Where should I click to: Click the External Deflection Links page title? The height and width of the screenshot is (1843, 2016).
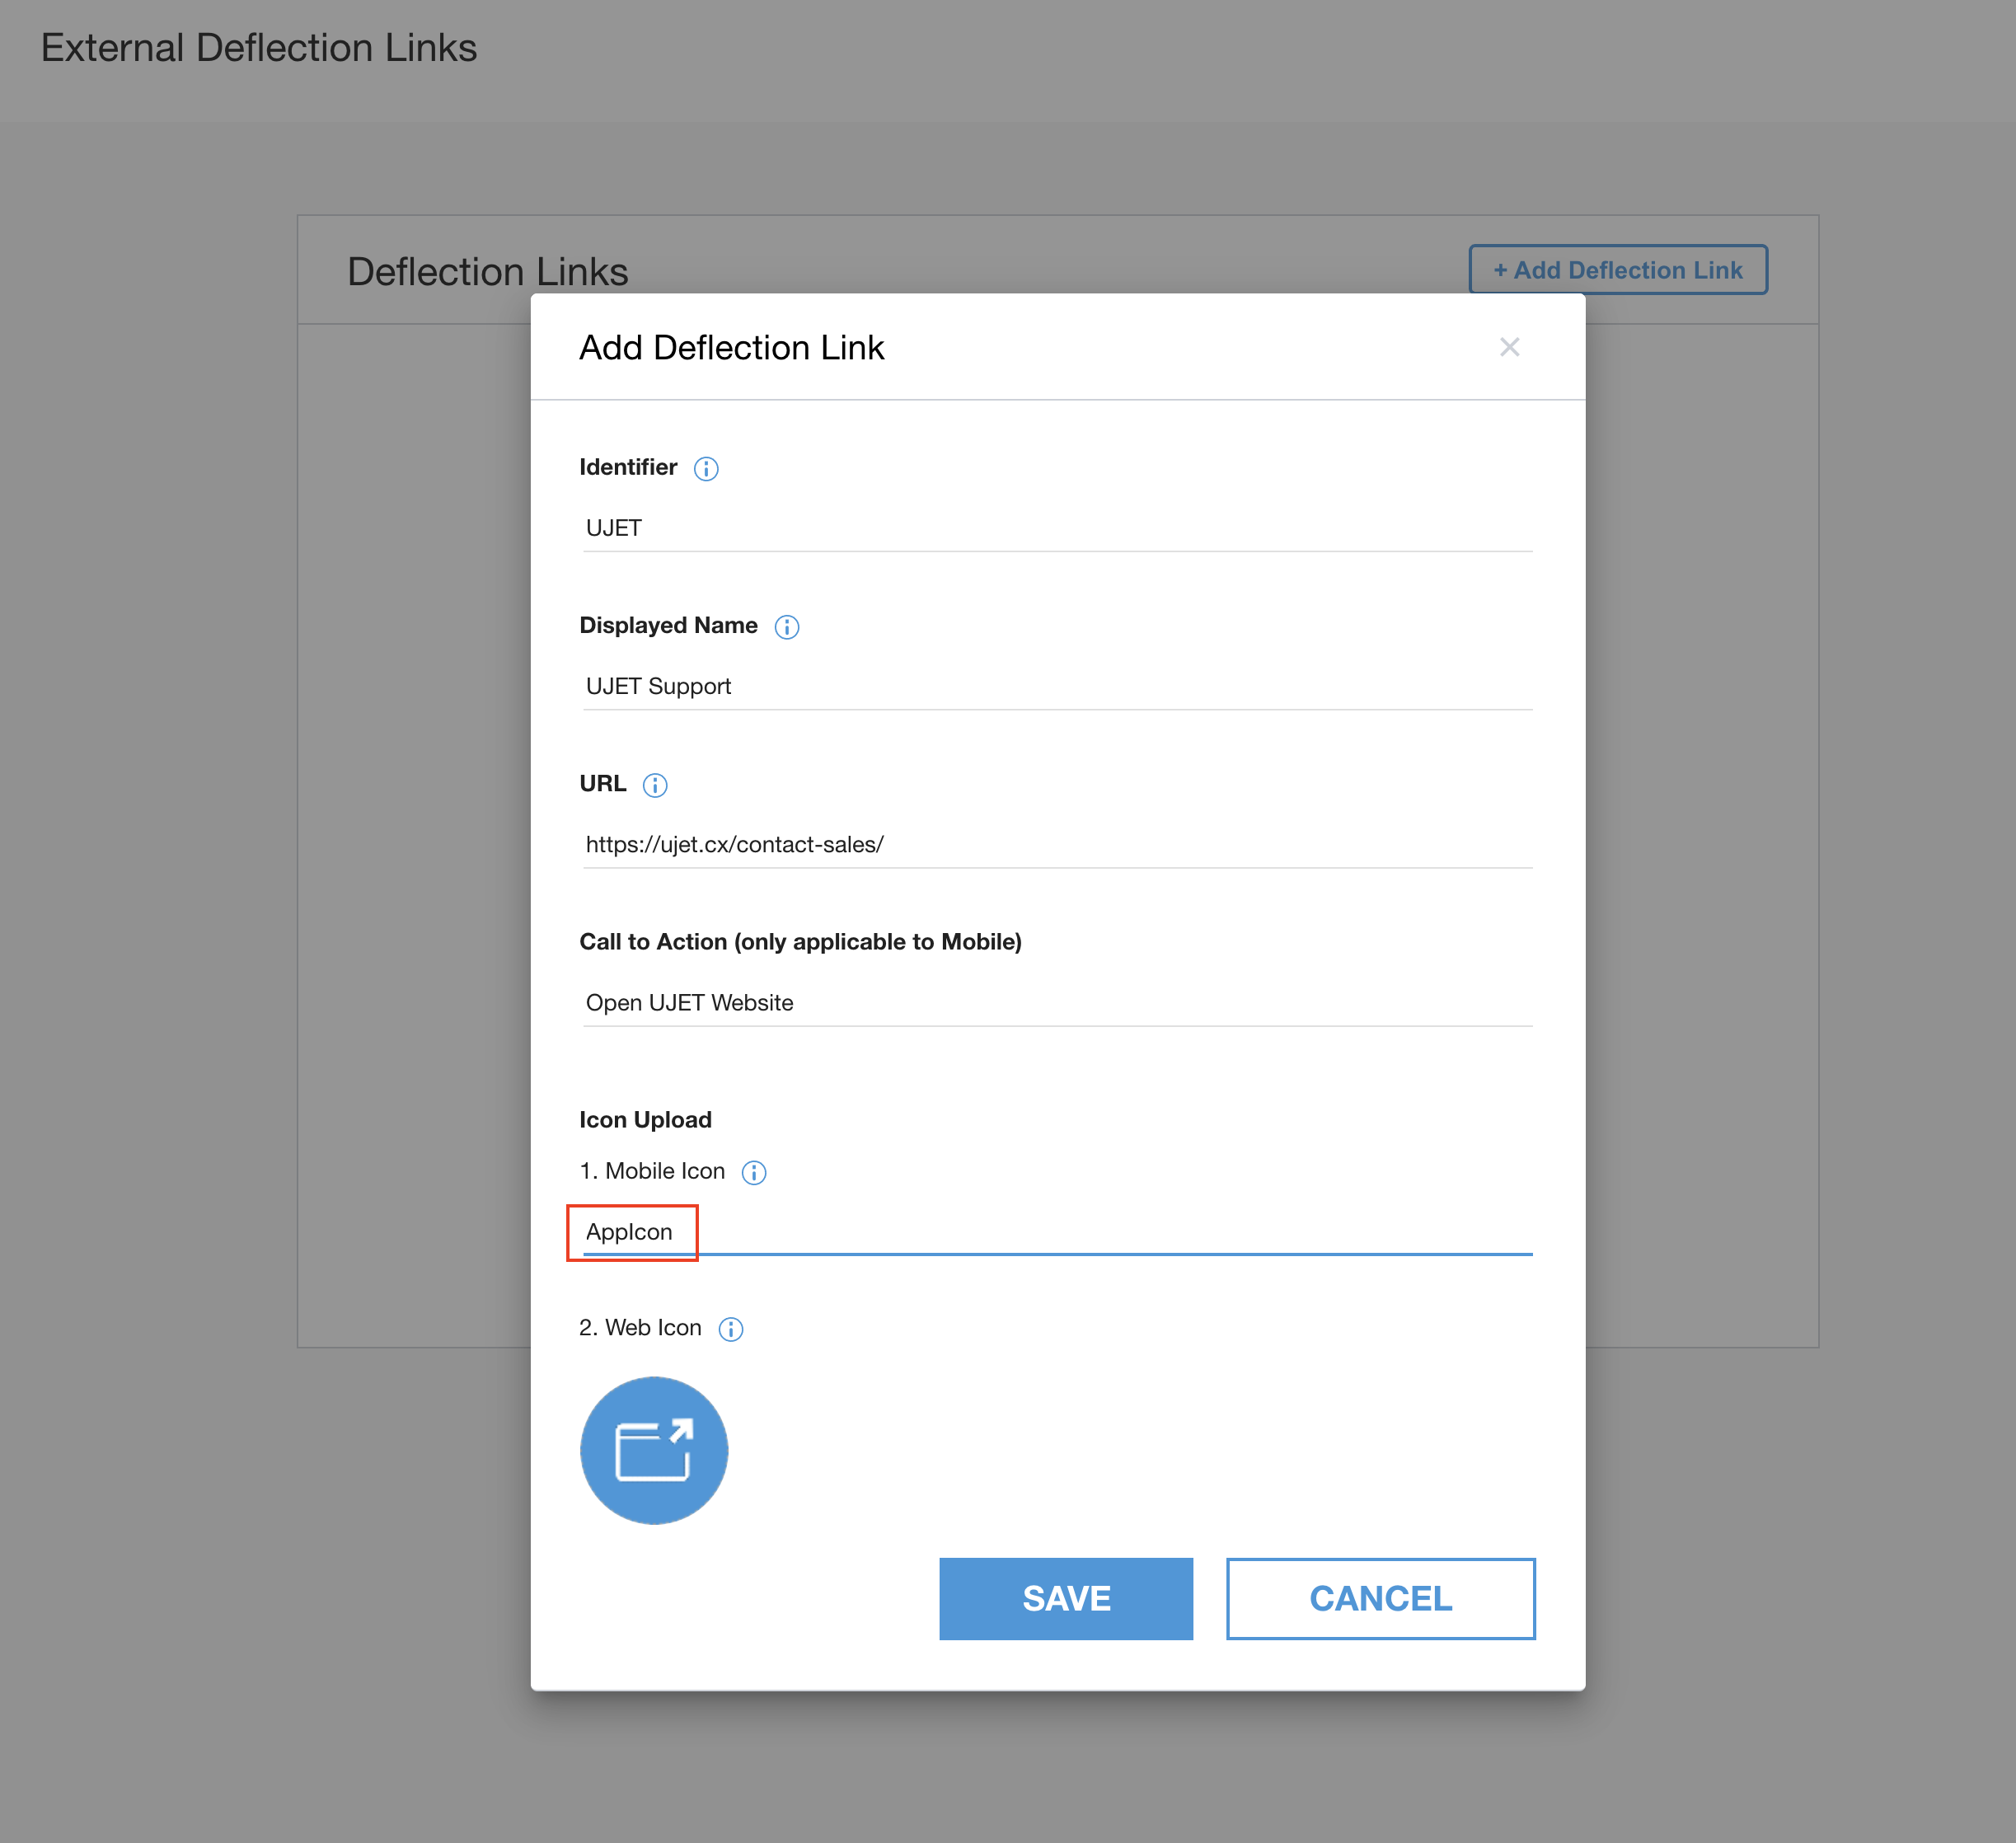259,48
